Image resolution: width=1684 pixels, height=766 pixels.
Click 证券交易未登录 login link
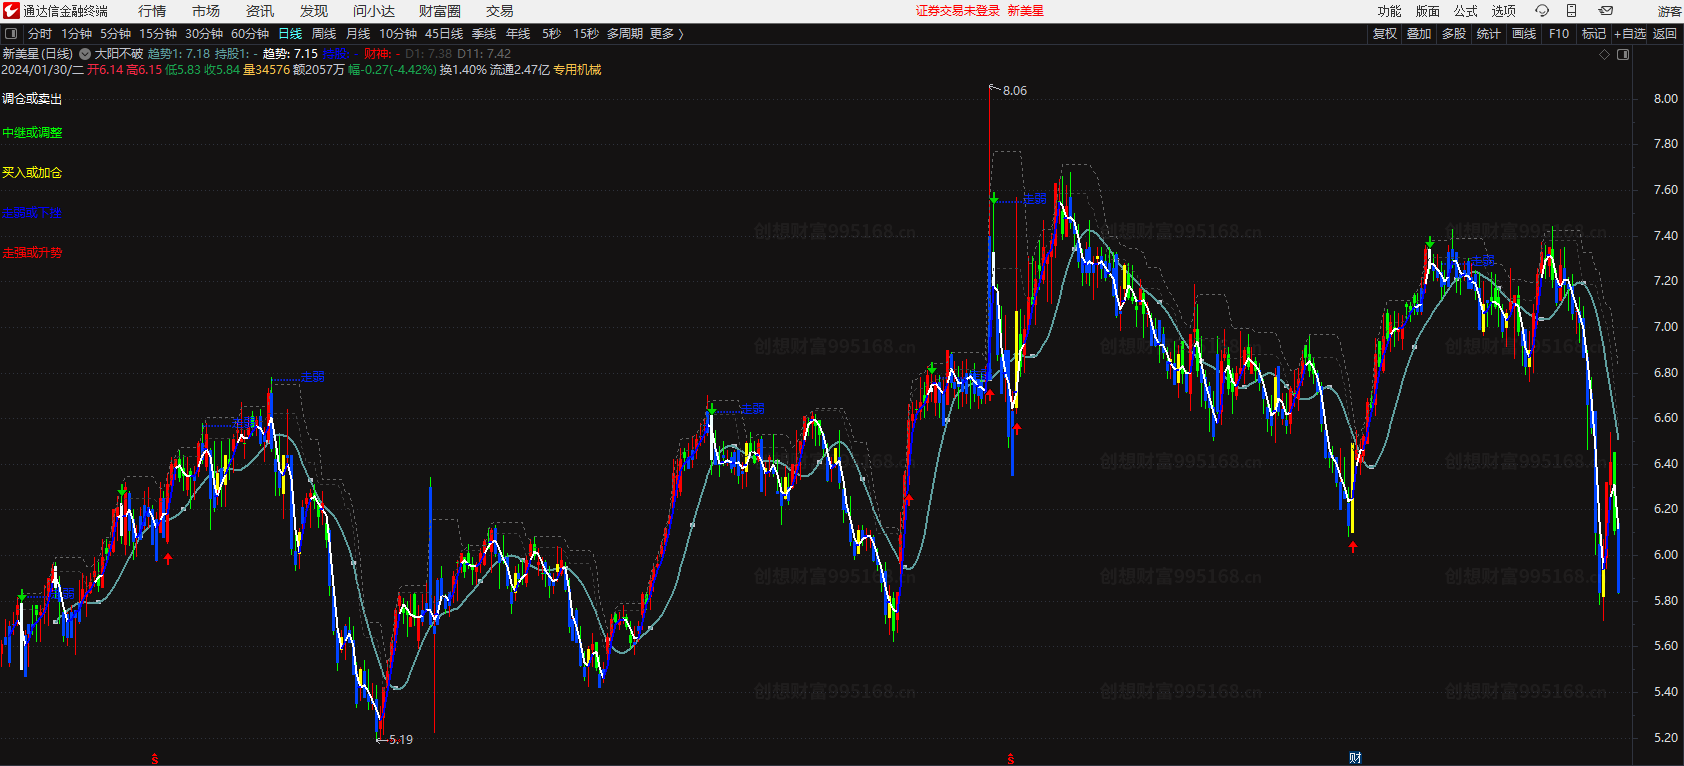(958, 11)
